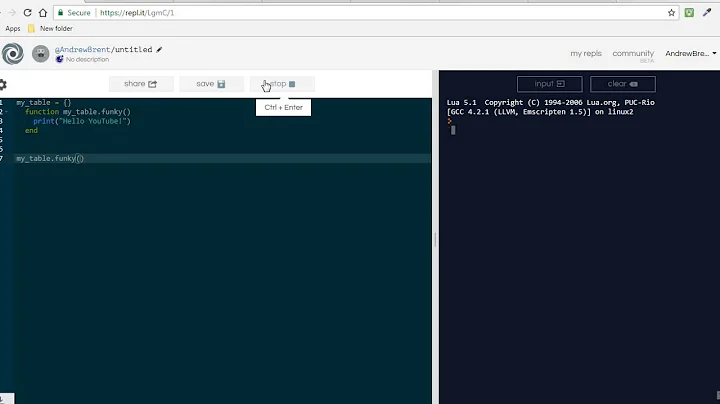Click the Lua language icon beside No description
The width and height of the screenshot is (720, 404).
pos(59,59)
